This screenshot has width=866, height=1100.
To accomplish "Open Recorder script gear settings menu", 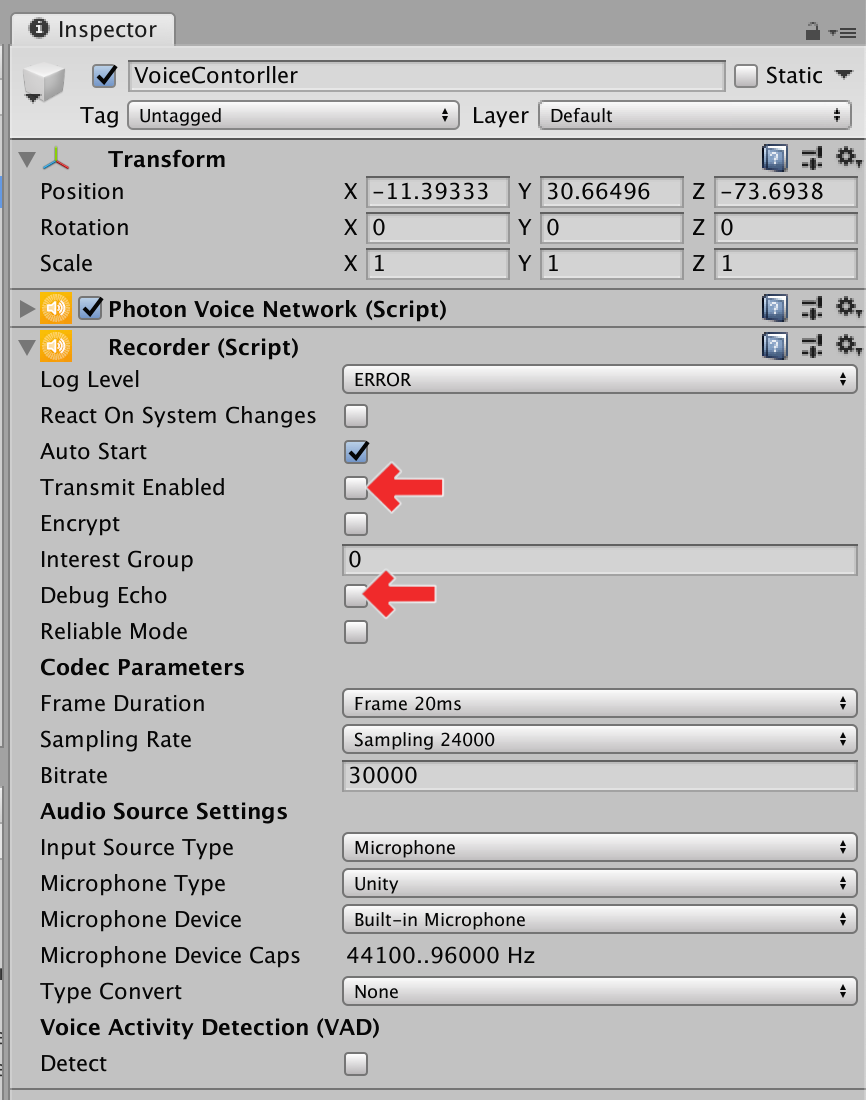I will (848, 346).
